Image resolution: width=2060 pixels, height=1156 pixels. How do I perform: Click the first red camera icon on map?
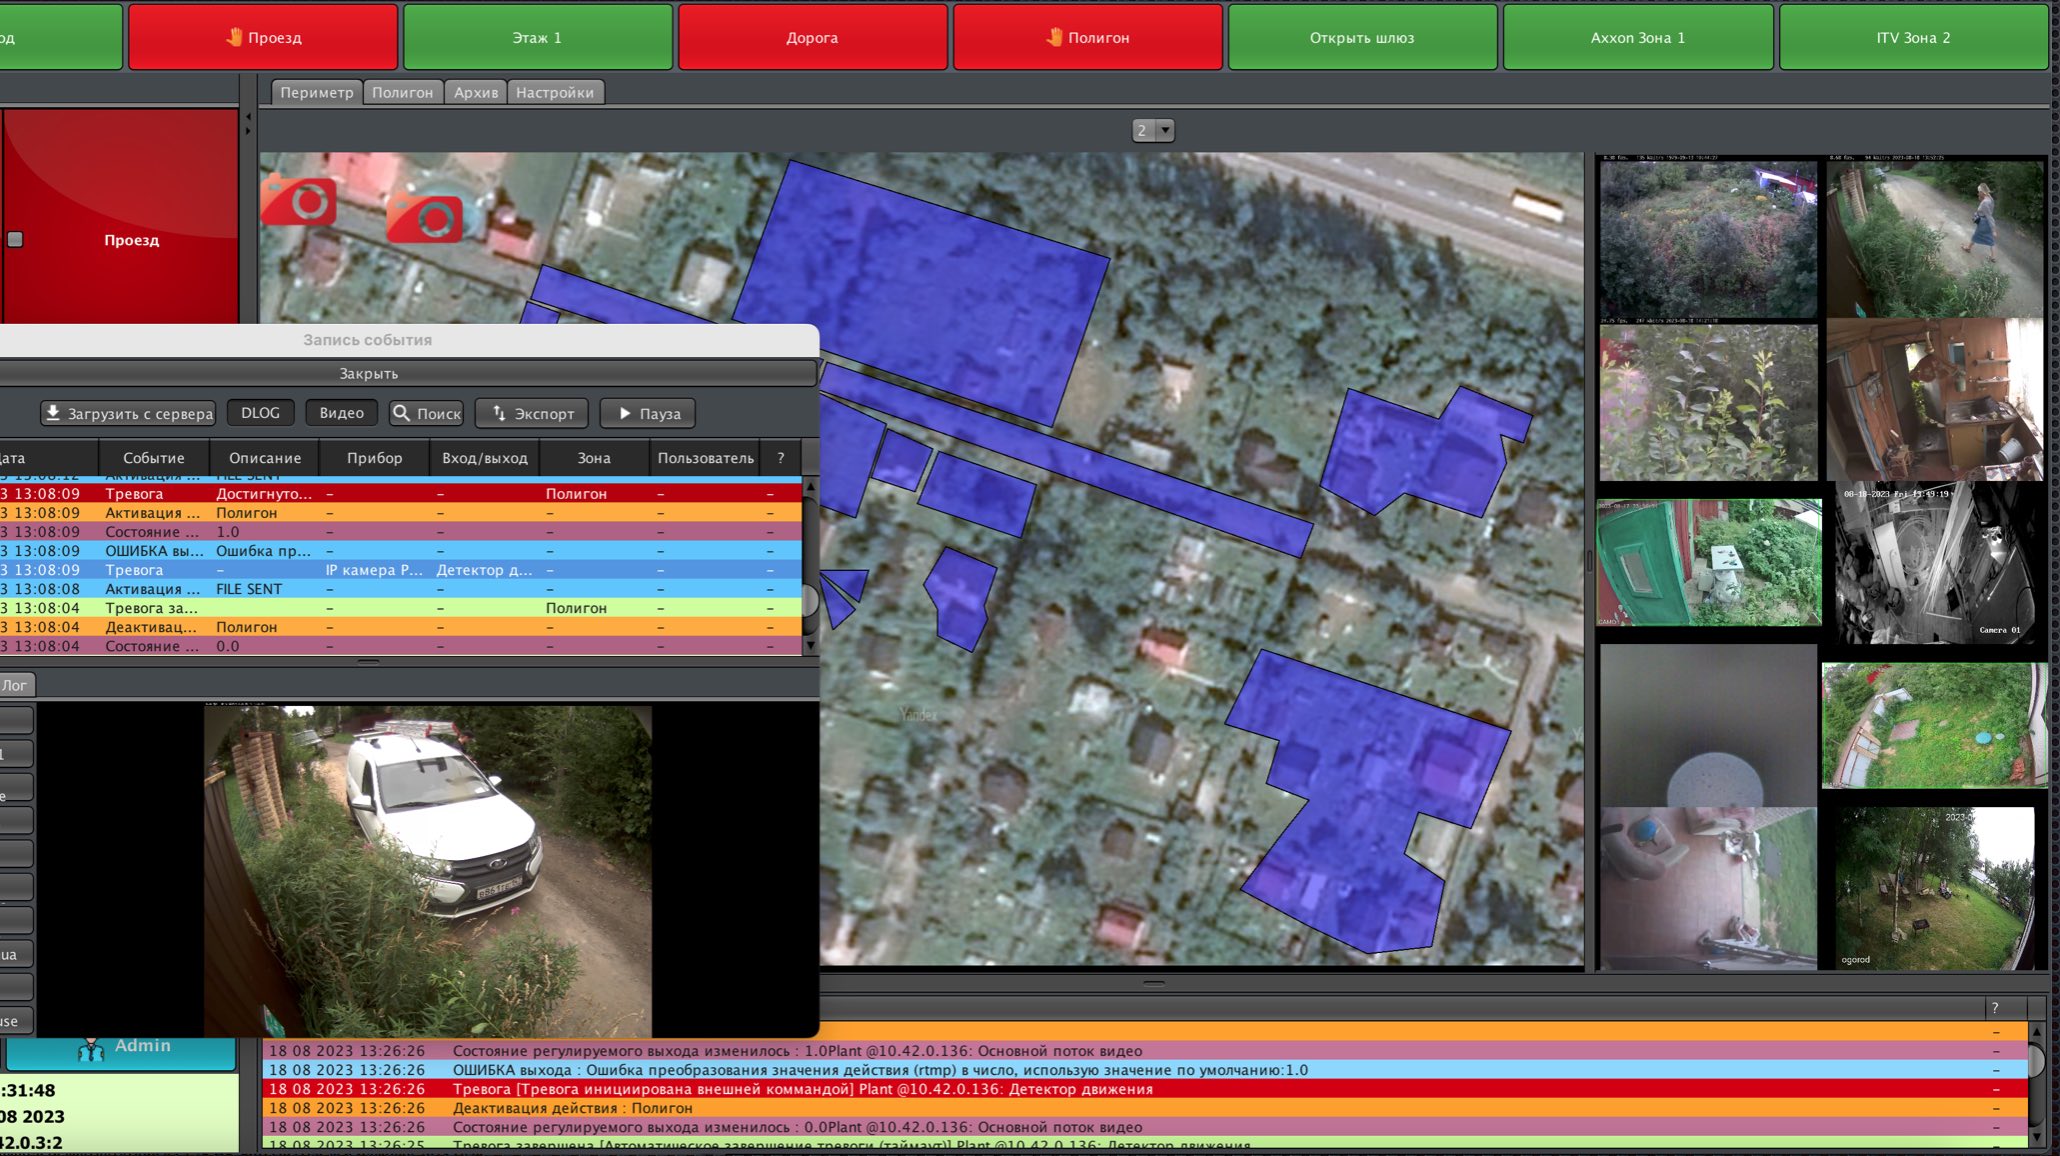(299, 200)
